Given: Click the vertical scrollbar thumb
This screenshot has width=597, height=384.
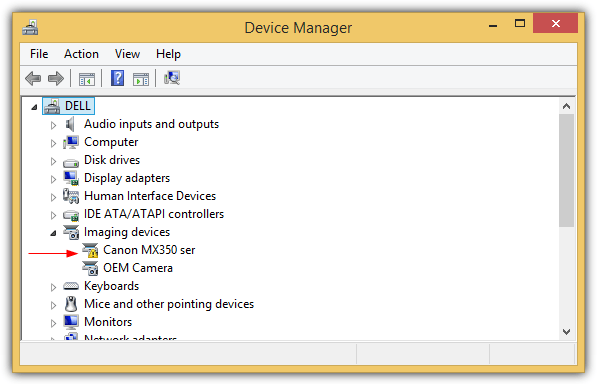Looking at the screenshot, I should (567, 170).
